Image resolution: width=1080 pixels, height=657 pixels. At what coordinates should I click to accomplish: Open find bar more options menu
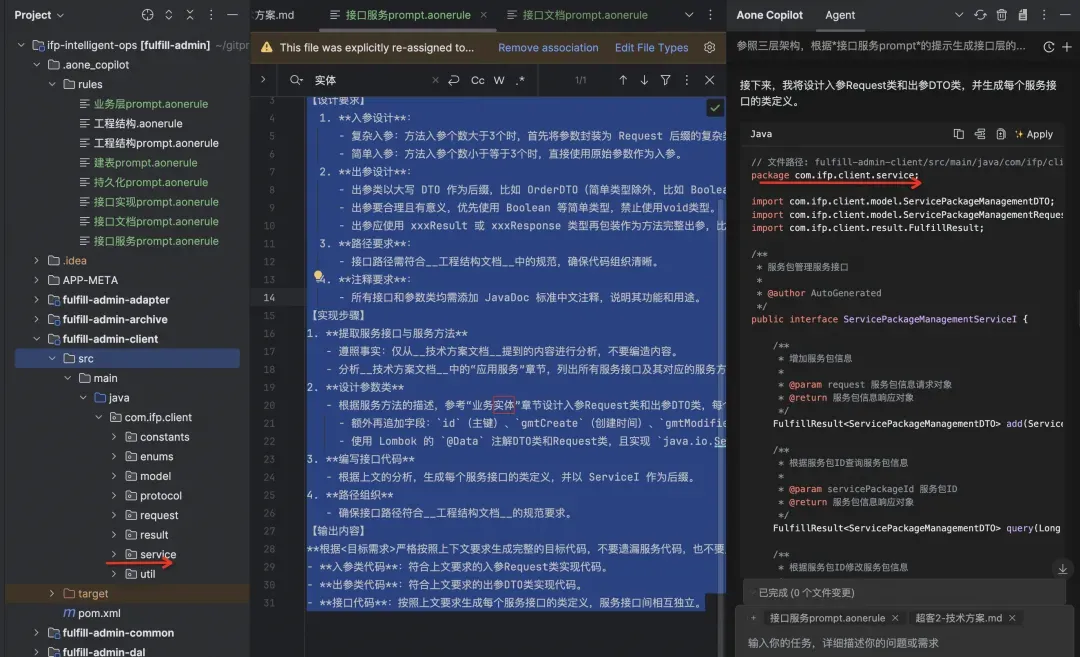click(687, 80)
